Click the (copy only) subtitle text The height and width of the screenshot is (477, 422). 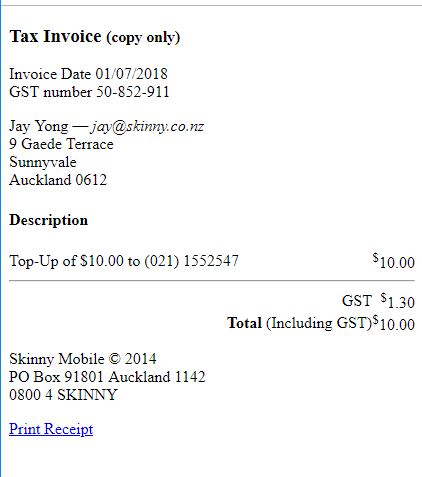pos(143,37)
